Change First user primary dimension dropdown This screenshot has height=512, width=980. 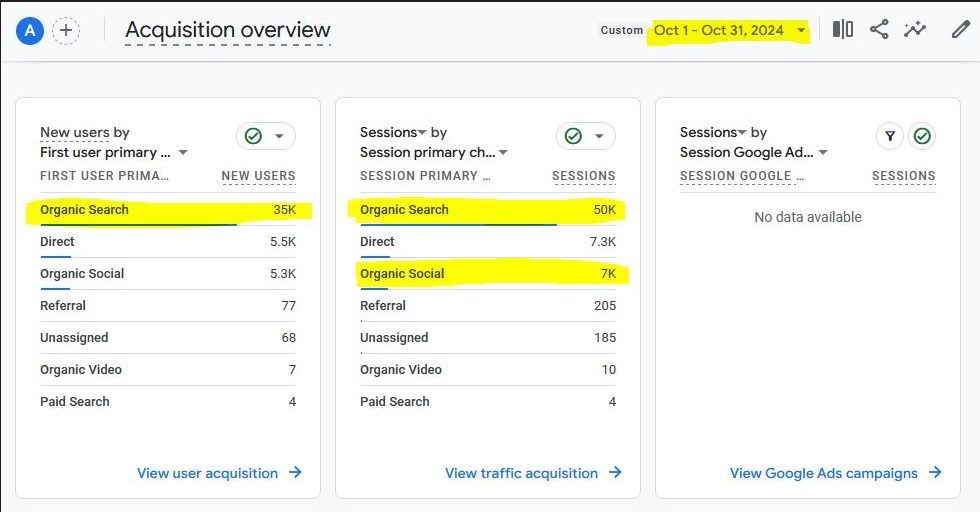[x=114, y=153]
